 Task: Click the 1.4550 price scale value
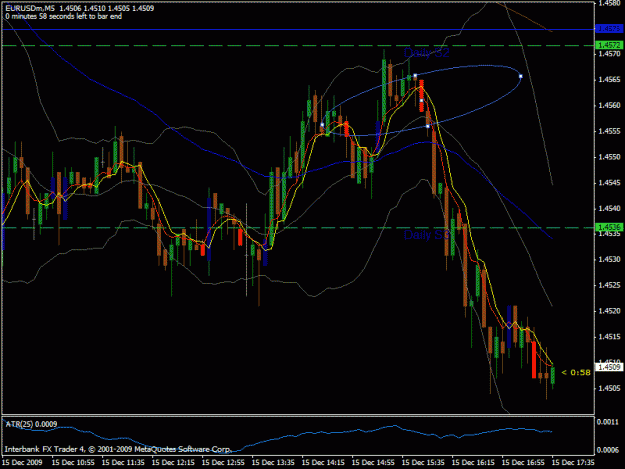(x=610, y=157)
